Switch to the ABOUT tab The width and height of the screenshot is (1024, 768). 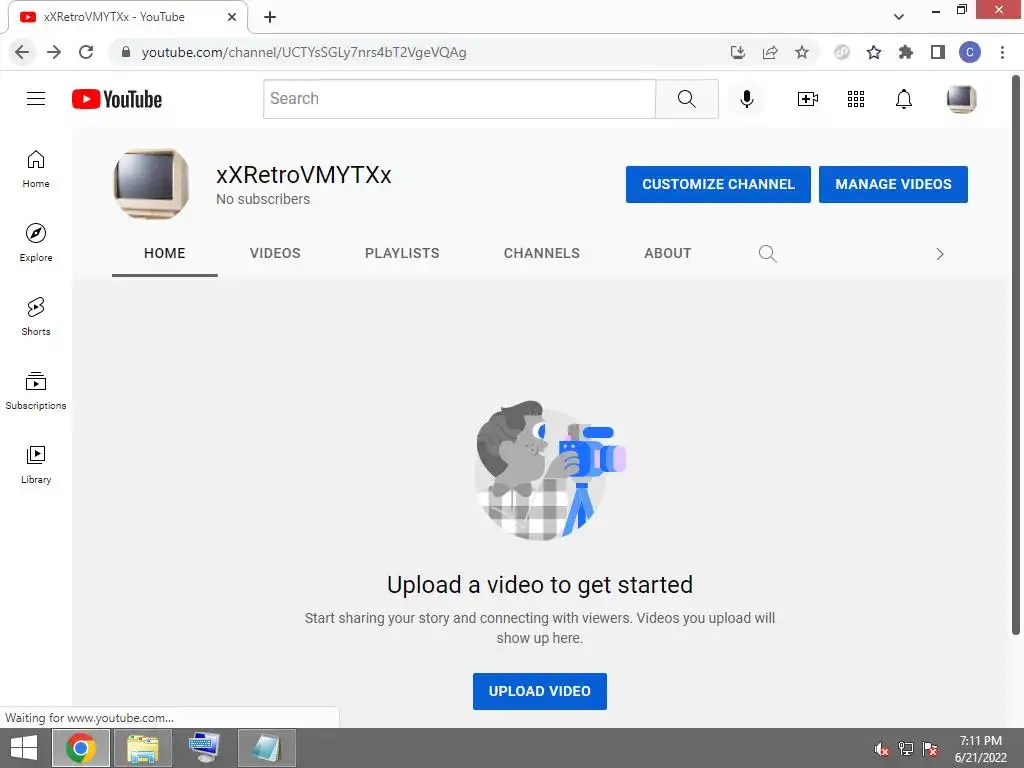[x=667, y=253]
